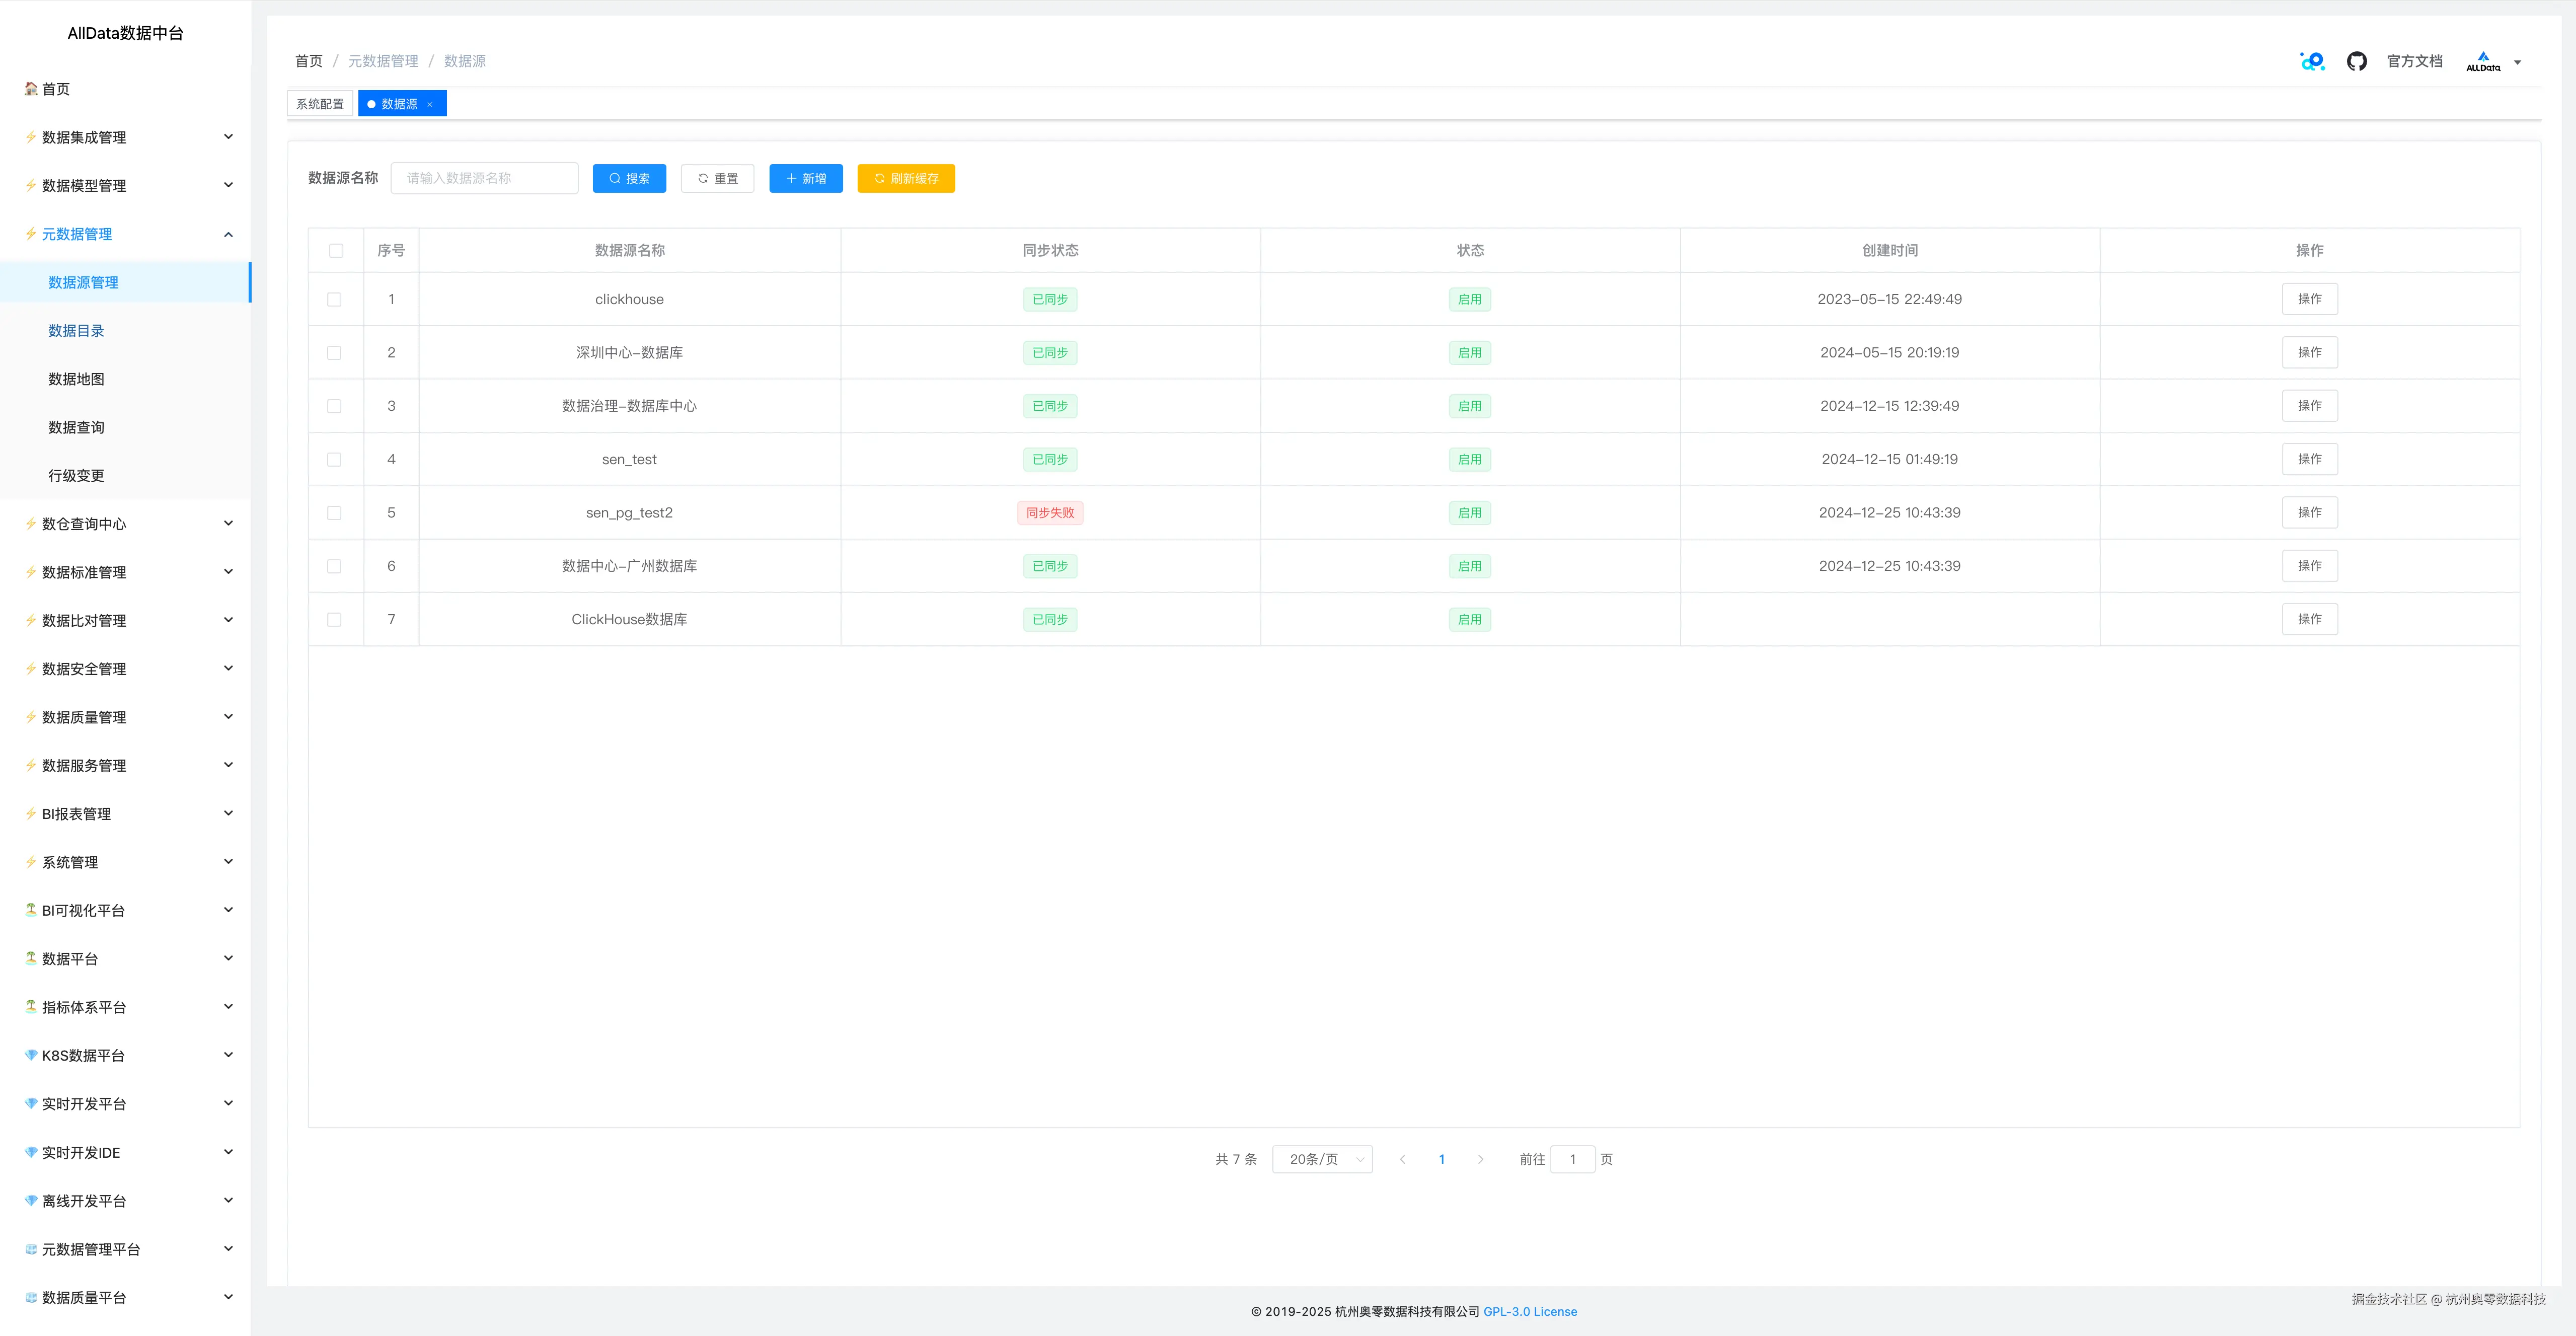The width and height of the screenshot is (2576, 1336).
Task: Go to next page arrow in pagination
Action: [x=1480, y=1159]
